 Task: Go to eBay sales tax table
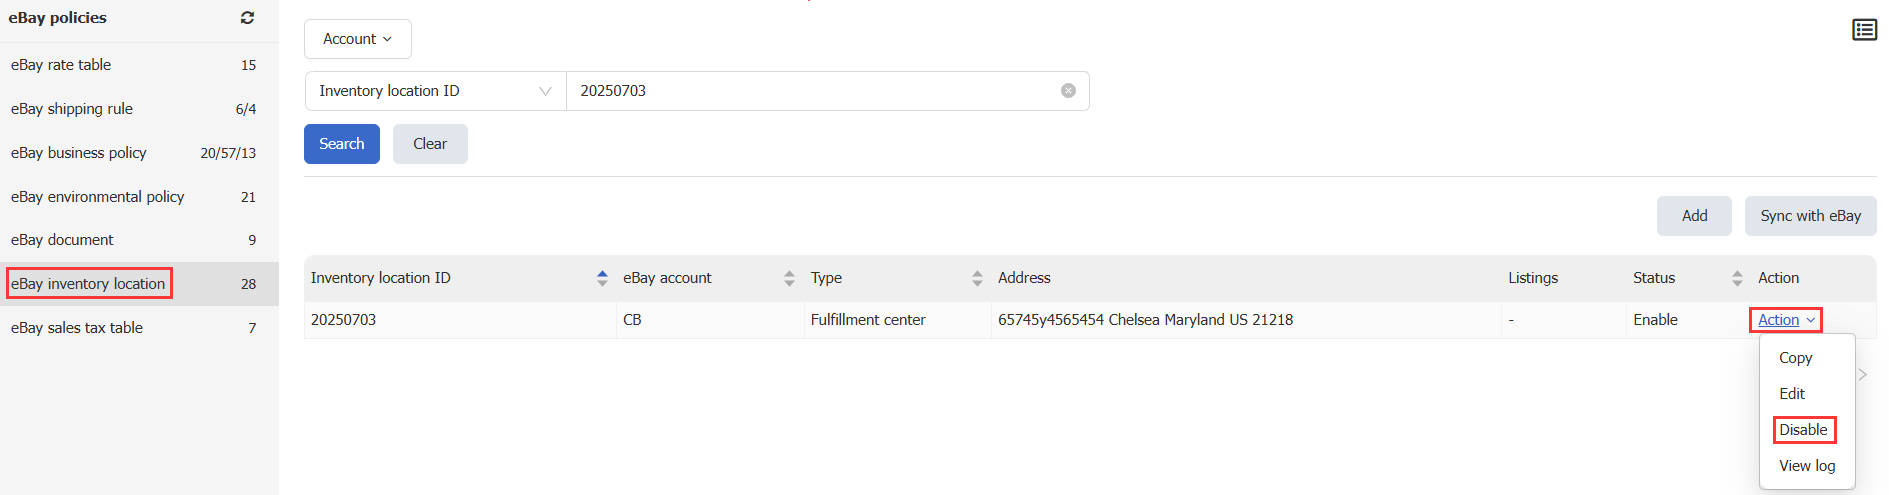(77, 328)
